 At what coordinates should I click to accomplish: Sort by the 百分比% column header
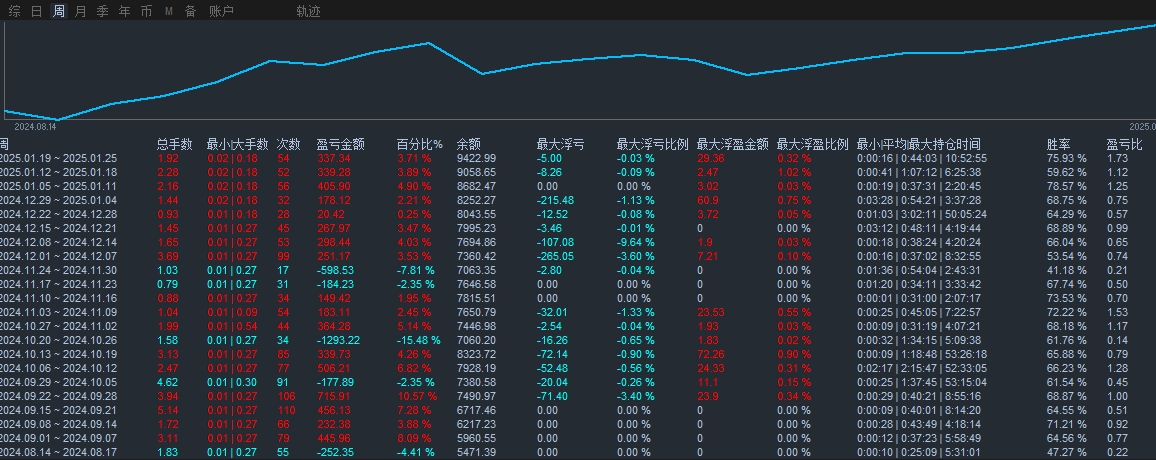click(x=419, y=144)
